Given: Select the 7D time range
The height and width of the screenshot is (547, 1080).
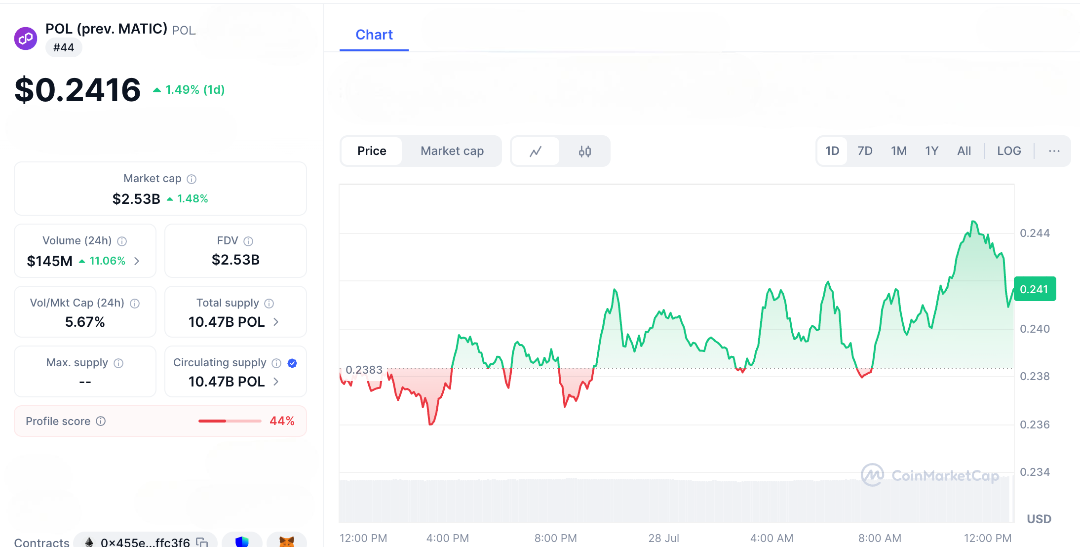Looking at the screenshot, I should 865,151.
